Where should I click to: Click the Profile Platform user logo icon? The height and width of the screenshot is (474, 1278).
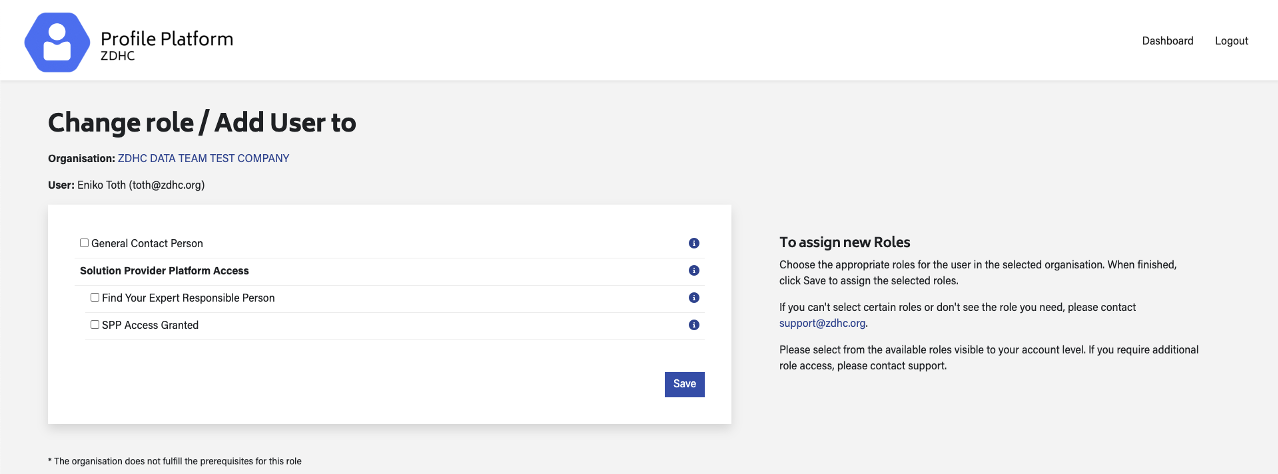click(57, 43)
